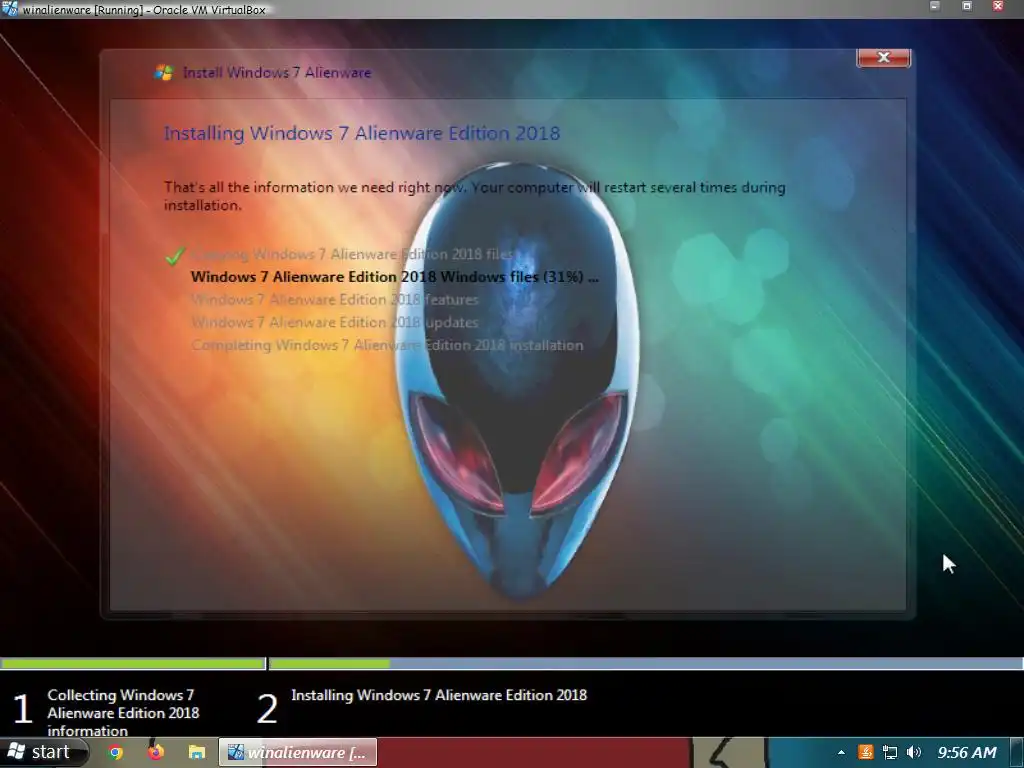Click the 'Collecting Windows 7 Alienware Edition 2018 information' label
This screenshot has width=1024, height=768.
123,712
